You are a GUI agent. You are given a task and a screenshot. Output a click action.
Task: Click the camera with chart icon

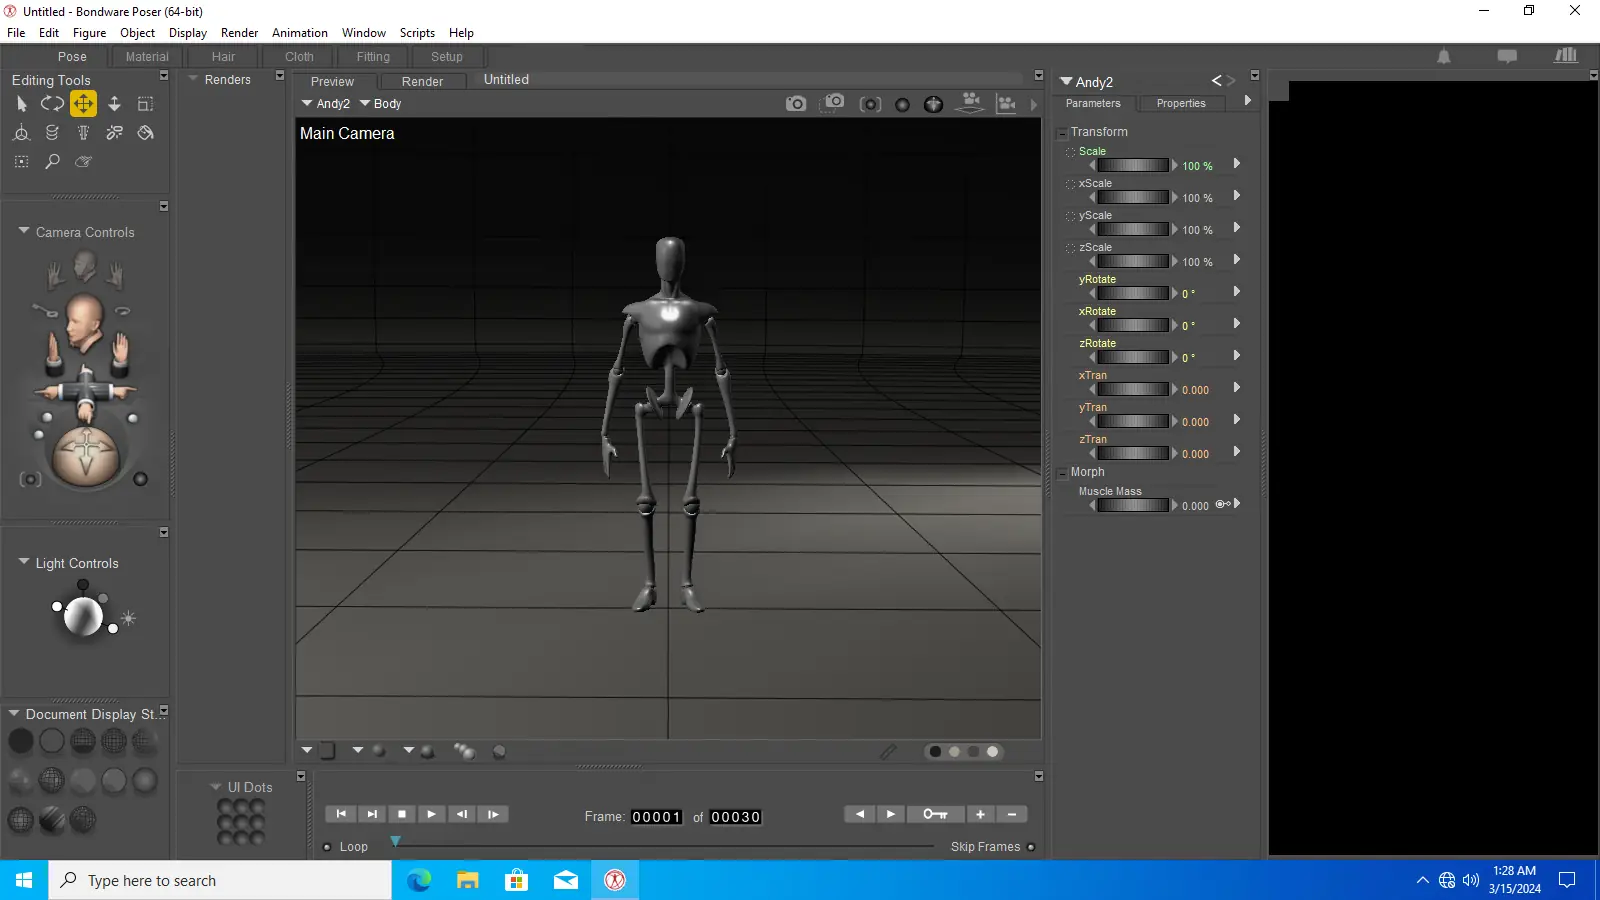coord(1006,103)
